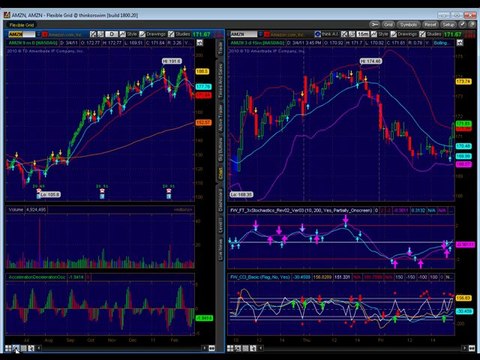Click the Hi: 191.6 price bubble
The height and width of the screenshot is (360, 480).
[x=172, y=61]
